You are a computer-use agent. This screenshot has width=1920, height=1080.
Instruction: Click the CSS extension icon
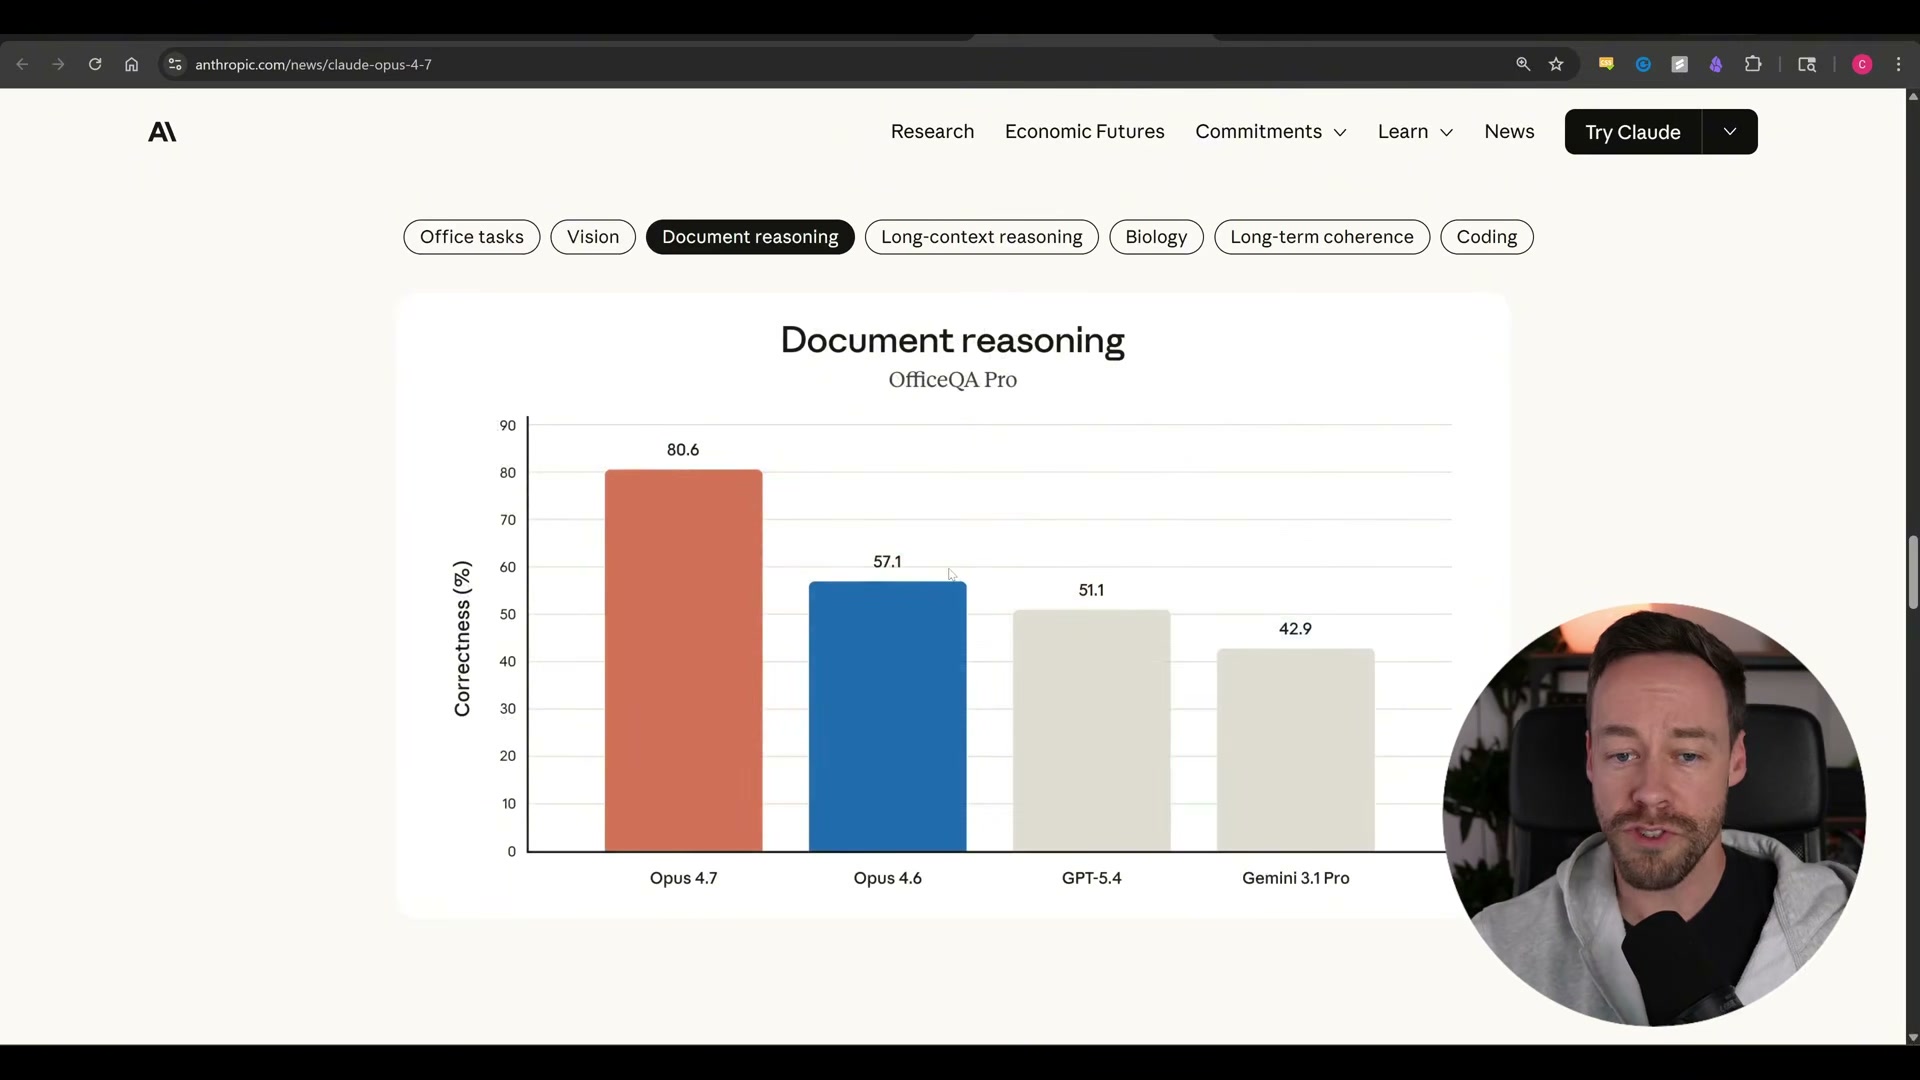pyautogui.click(x=1607, y=64)
